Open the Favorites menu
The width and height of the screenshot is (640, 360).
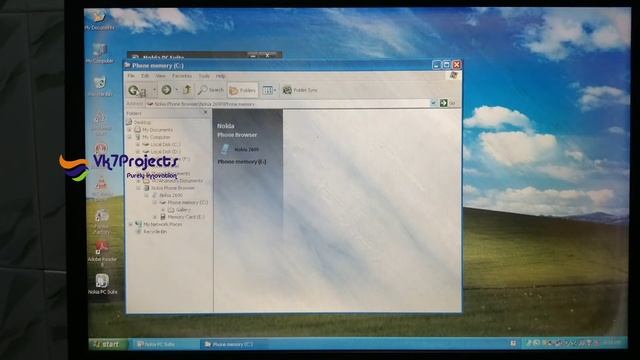[x=182, y=76]
